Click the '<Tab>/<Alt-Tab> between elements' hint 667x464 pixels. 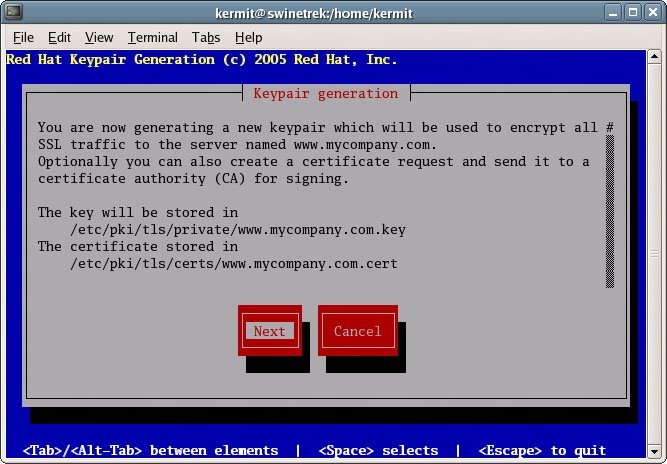point(150,450)
